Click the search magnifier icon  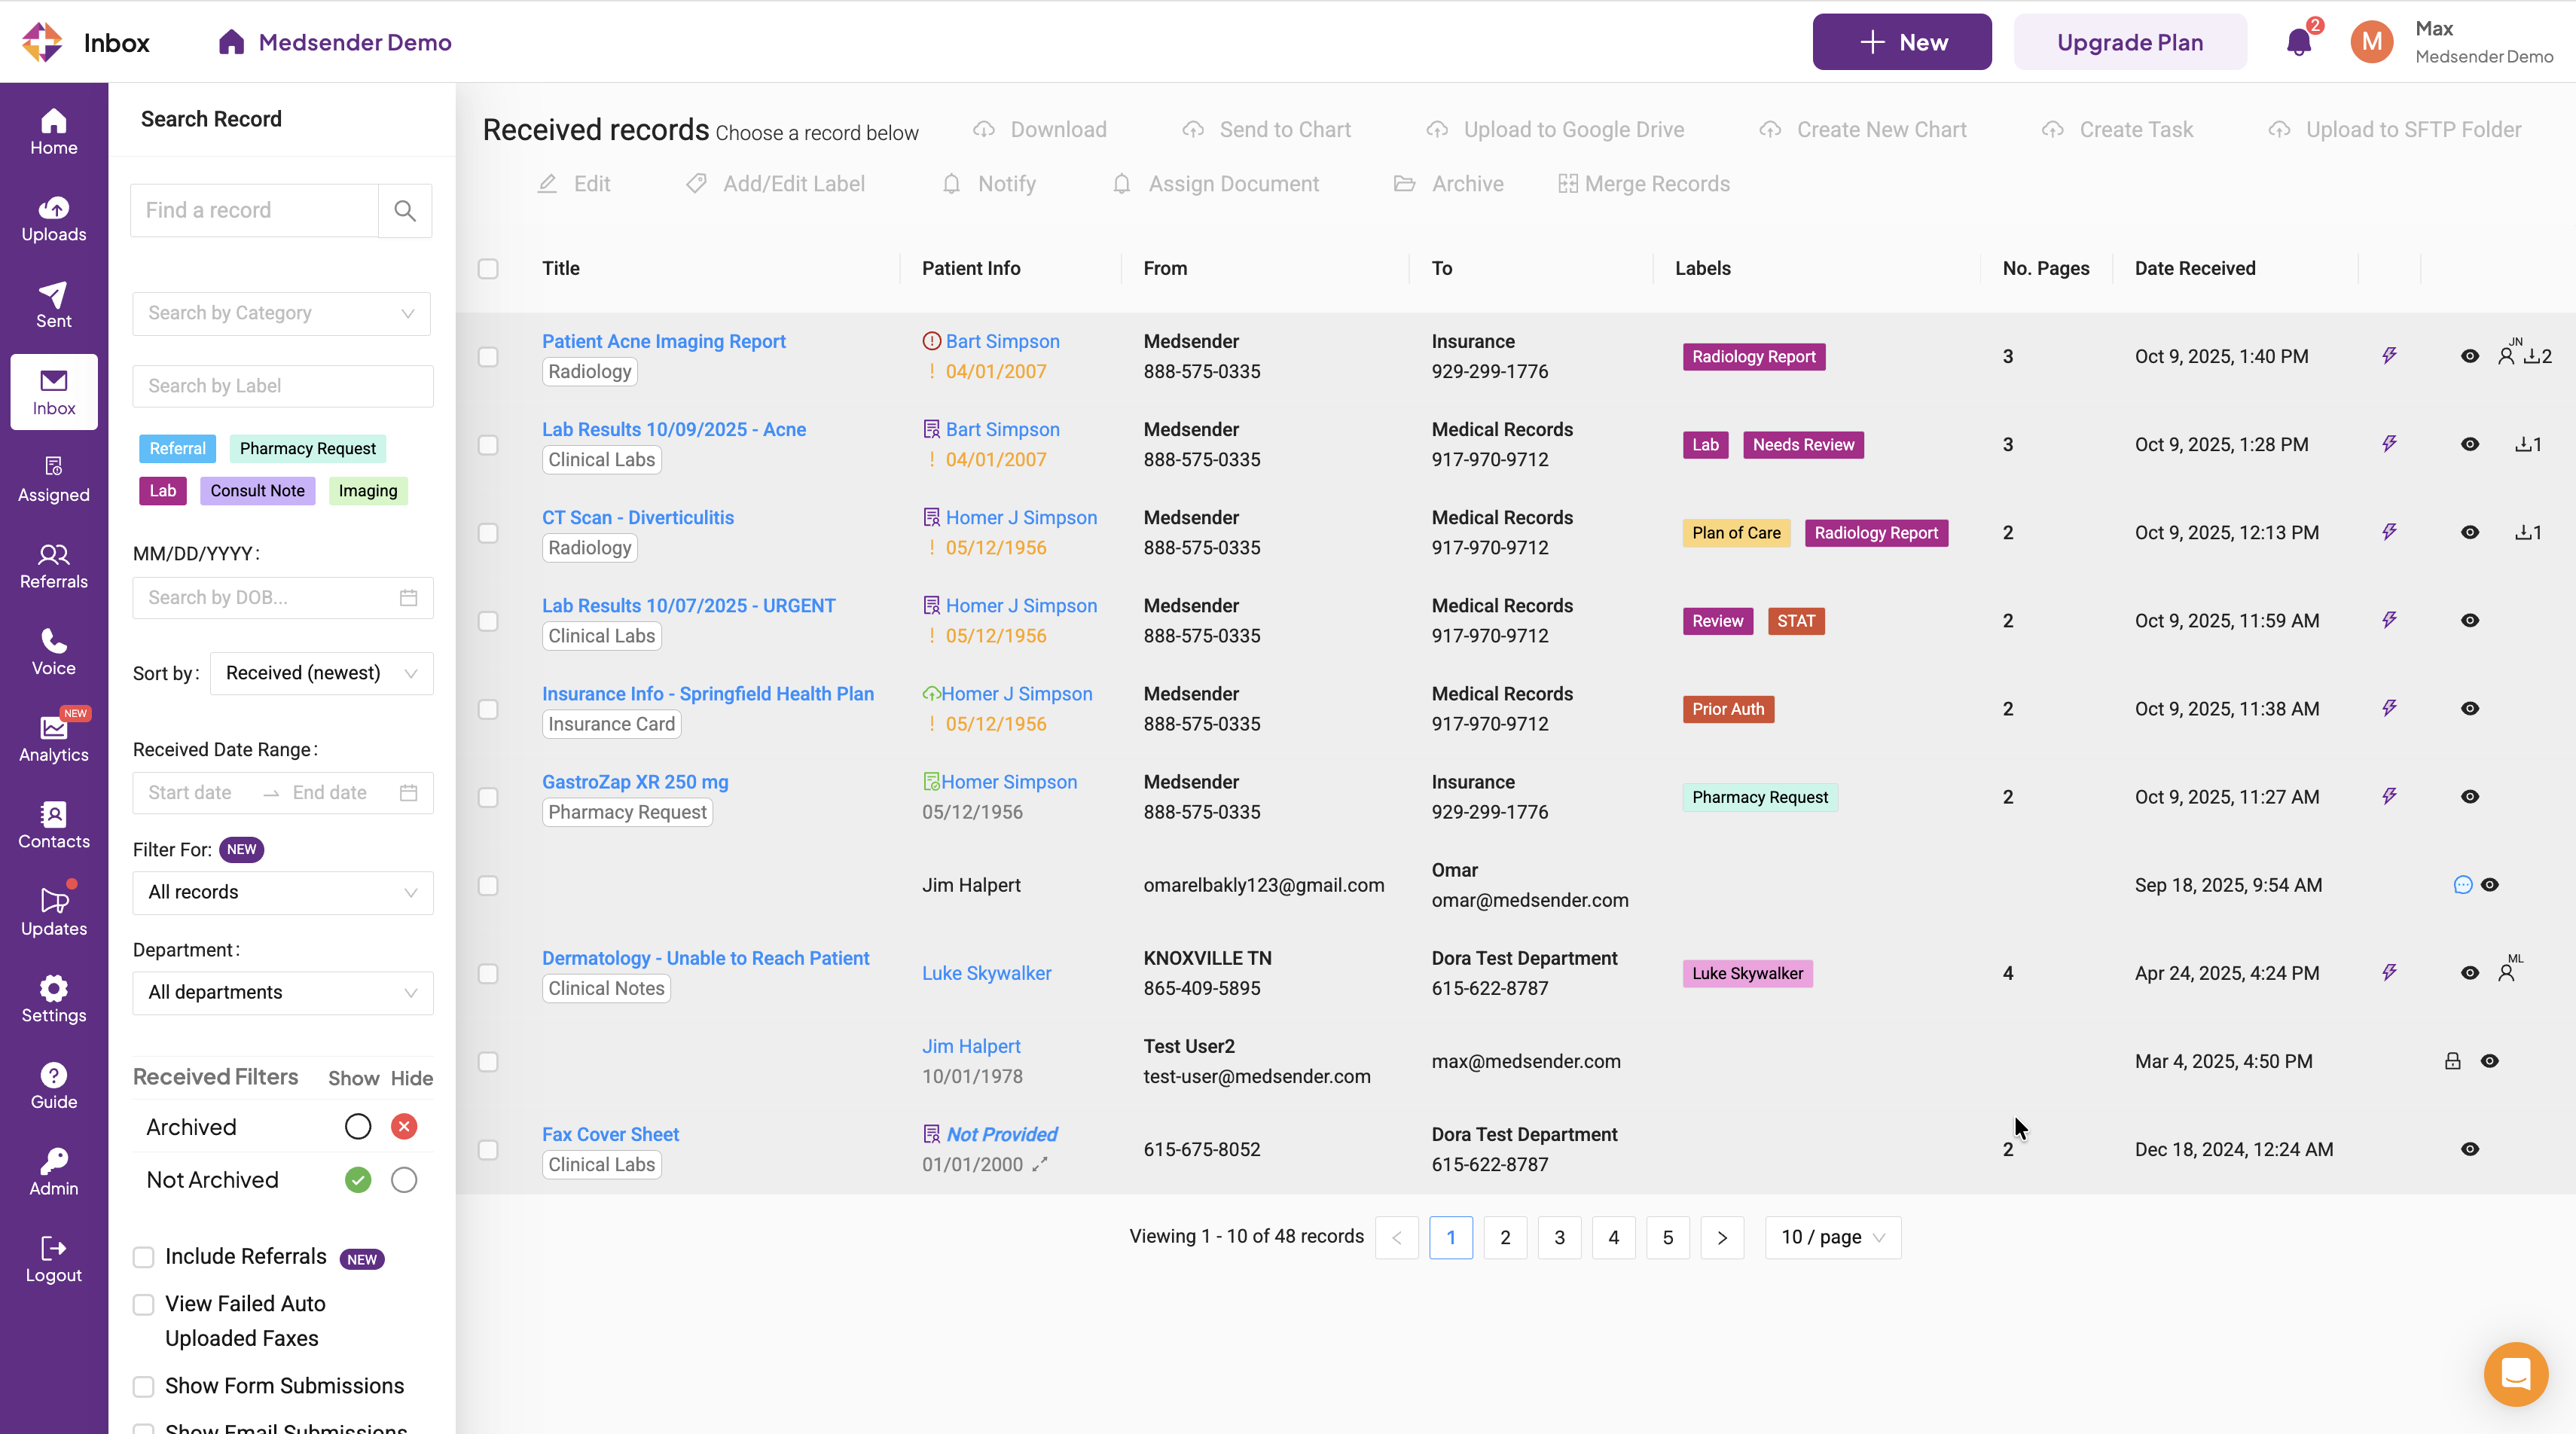[x=405, y=210]
